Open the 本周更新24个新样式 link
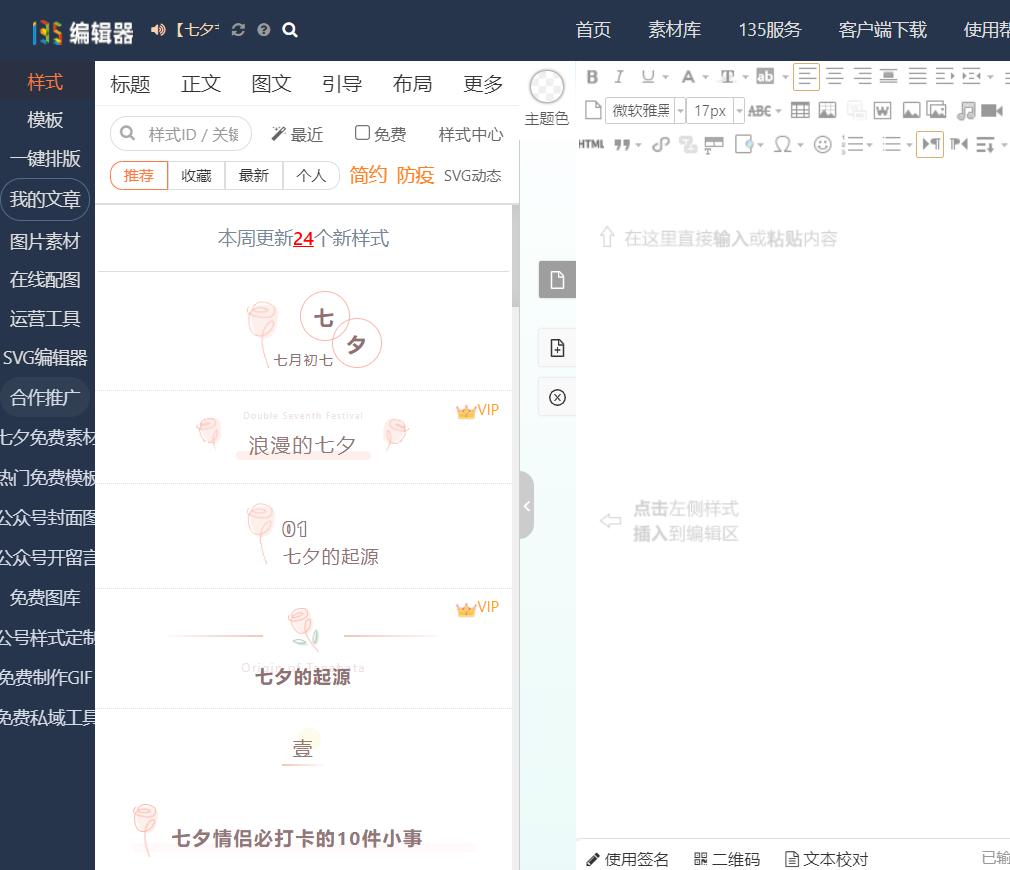The width and height of the screenshot is (1010, 870). click(303, 240)
